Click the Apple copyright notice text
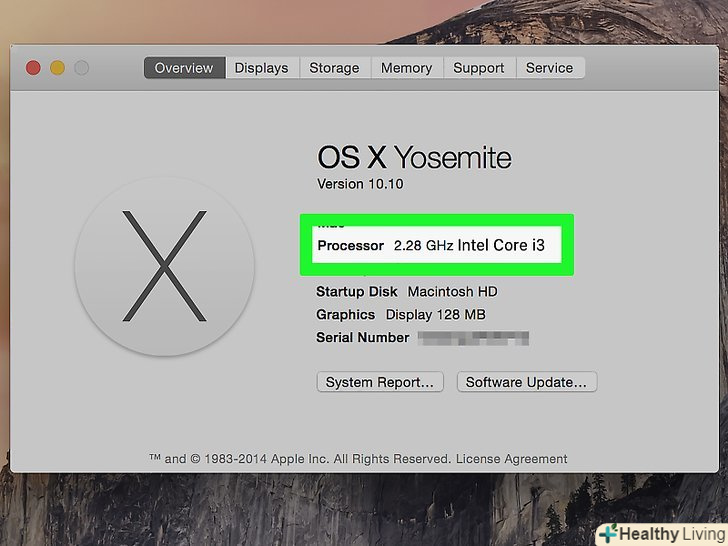The height and width of the screenshot is (546, 728). click(x=300, y=459)
